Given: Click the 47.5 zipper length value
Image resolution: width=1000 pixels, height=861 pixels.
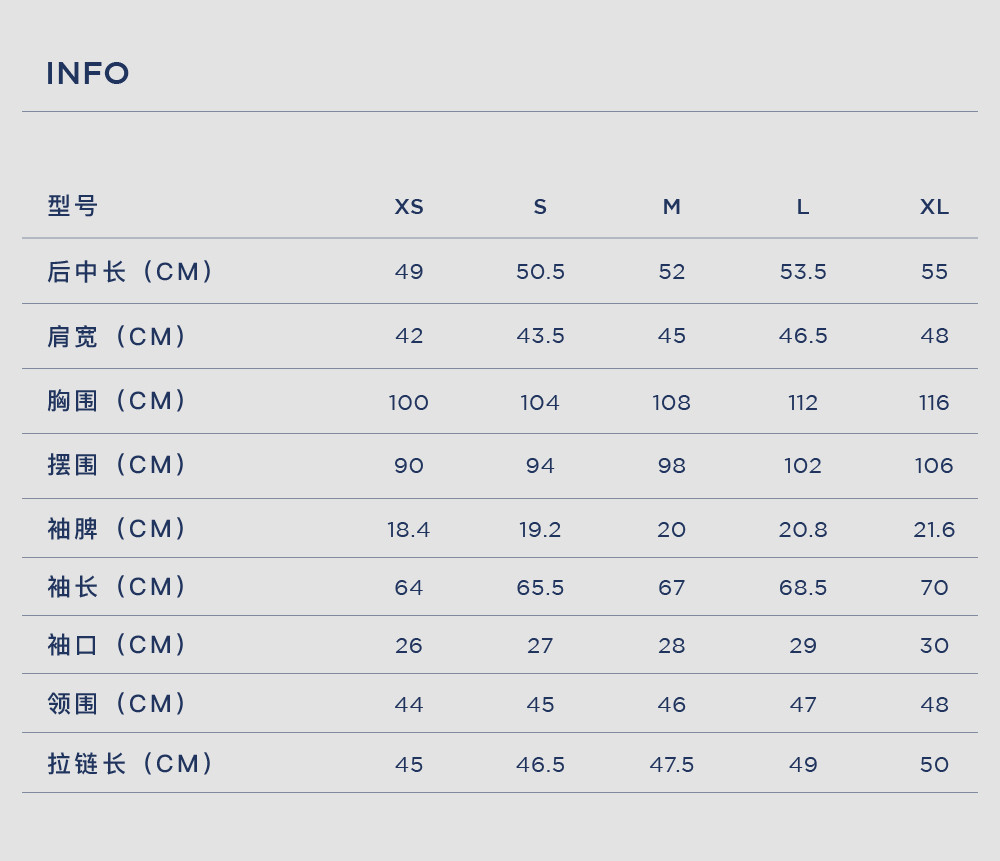Looking at the screenshot, I should click(x=672, y=764).
